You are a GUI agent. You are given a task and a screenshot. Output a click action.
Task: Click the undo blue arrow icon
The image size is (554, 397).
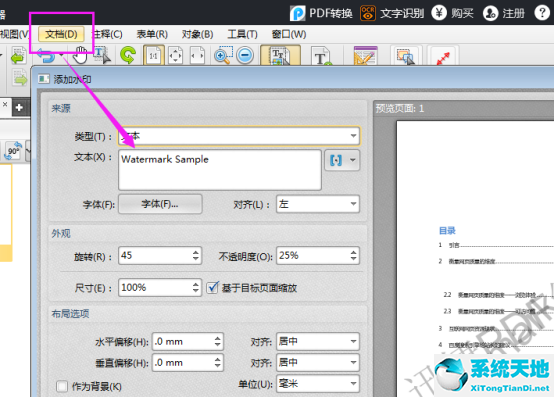pyautogui.click(x=46, y=56)
